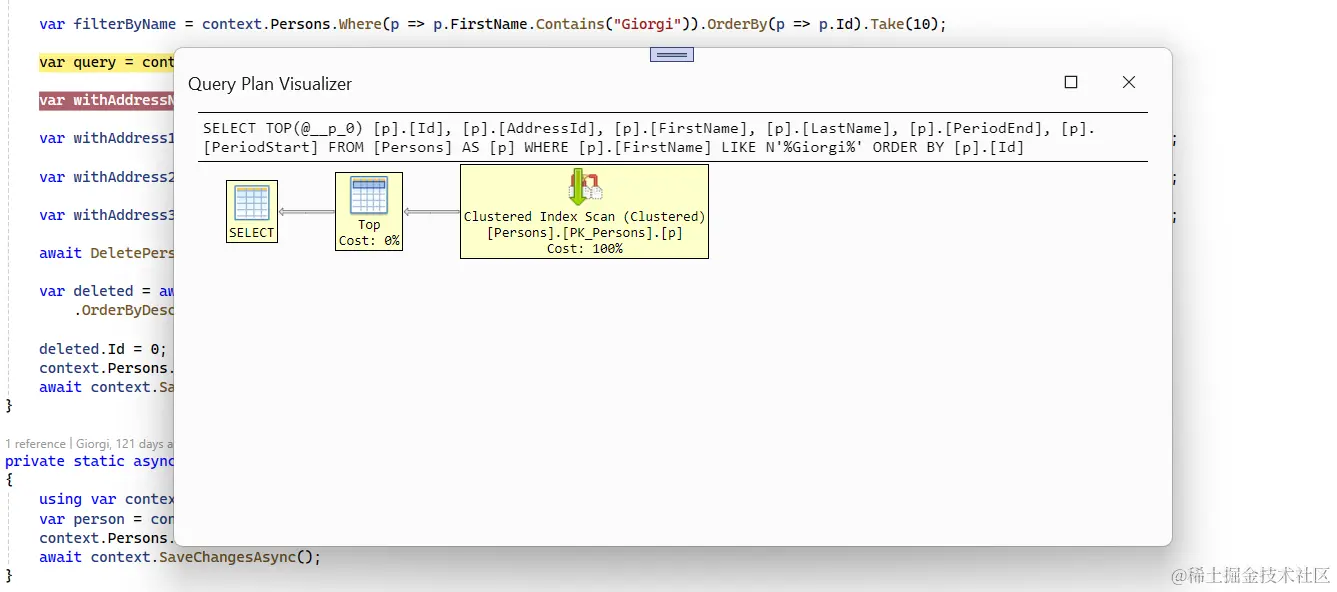Close the Query Plan Visualizer dialog
1337x592 pixels.
(x=1129, y=83)
